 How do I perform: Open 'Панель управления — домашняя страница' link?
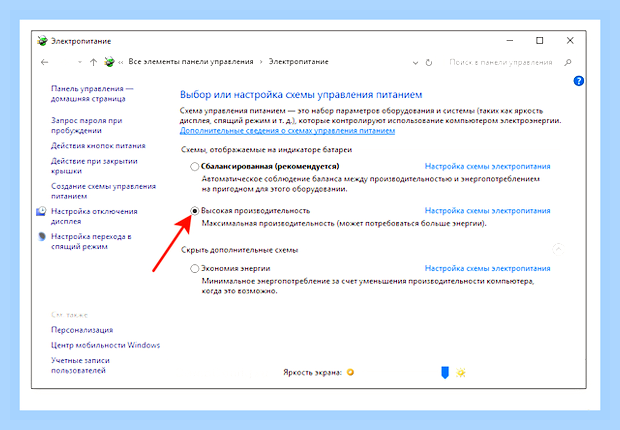coord(92,94)
